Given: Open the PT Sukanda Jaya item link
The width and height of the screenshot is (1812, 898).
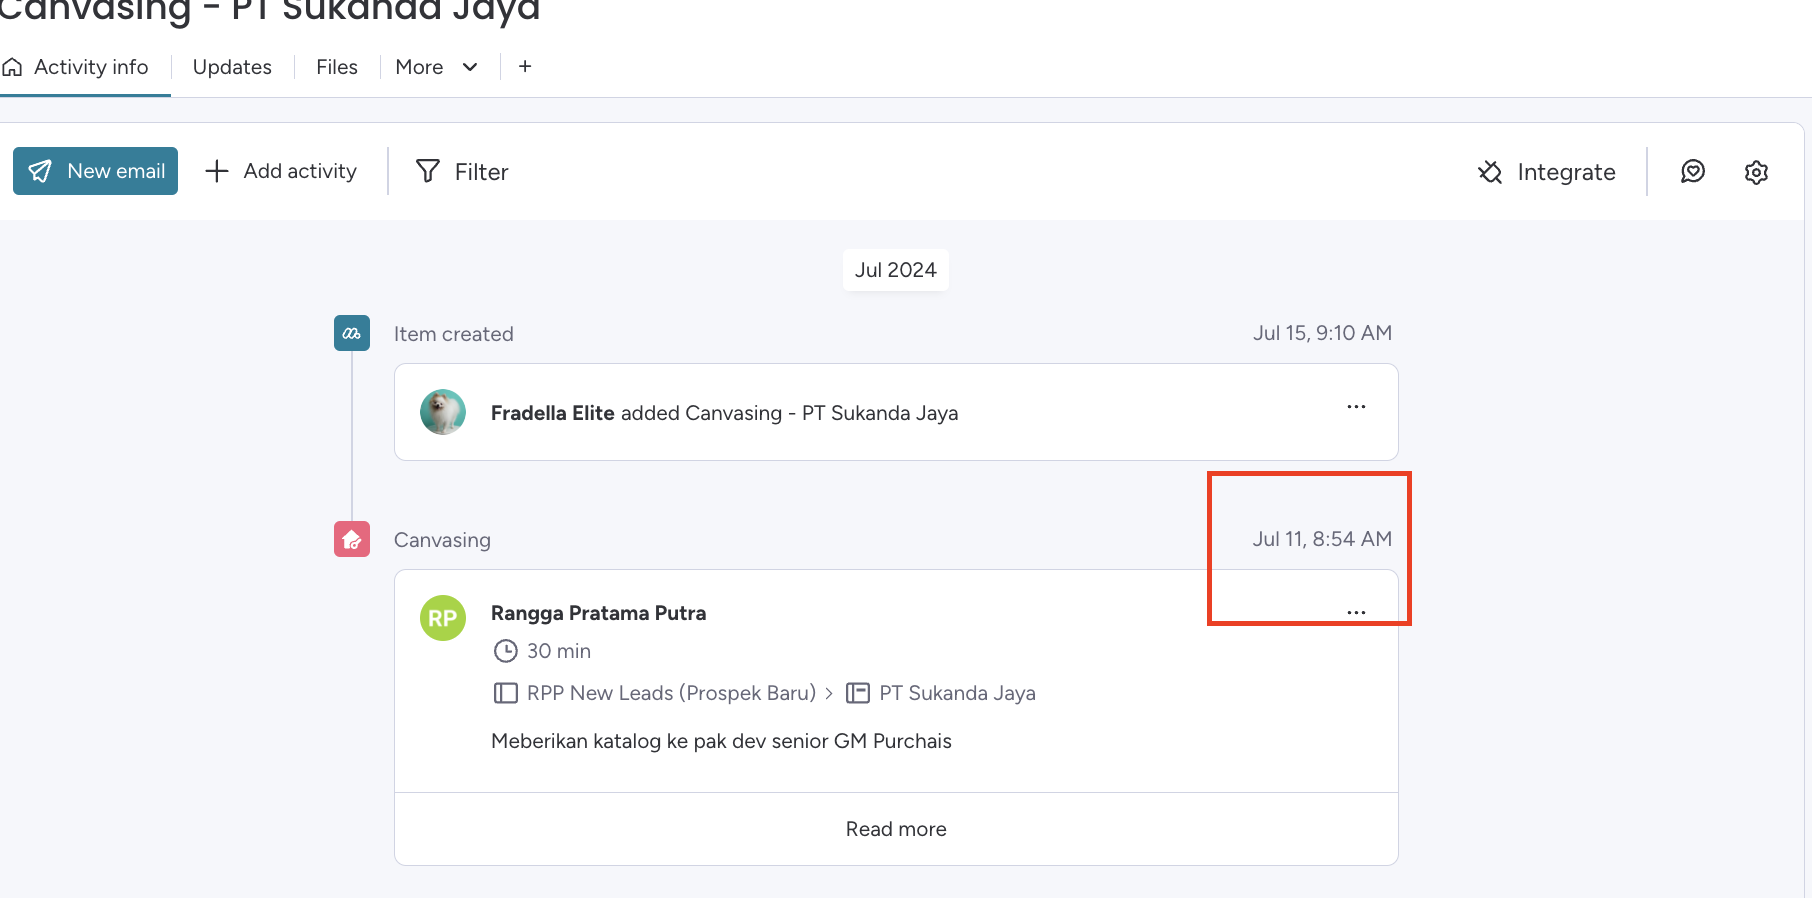Looking at the screenshot, I should 956,693.
